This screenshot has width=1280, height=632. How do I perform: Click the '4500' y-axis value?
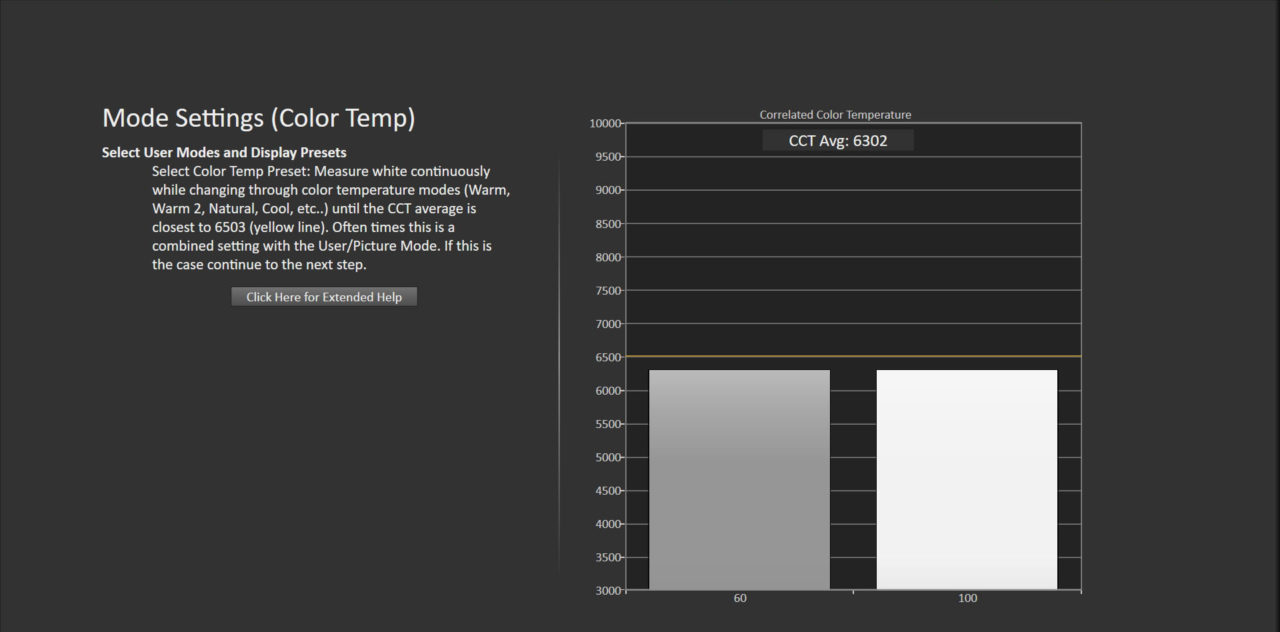click(608, 491)
